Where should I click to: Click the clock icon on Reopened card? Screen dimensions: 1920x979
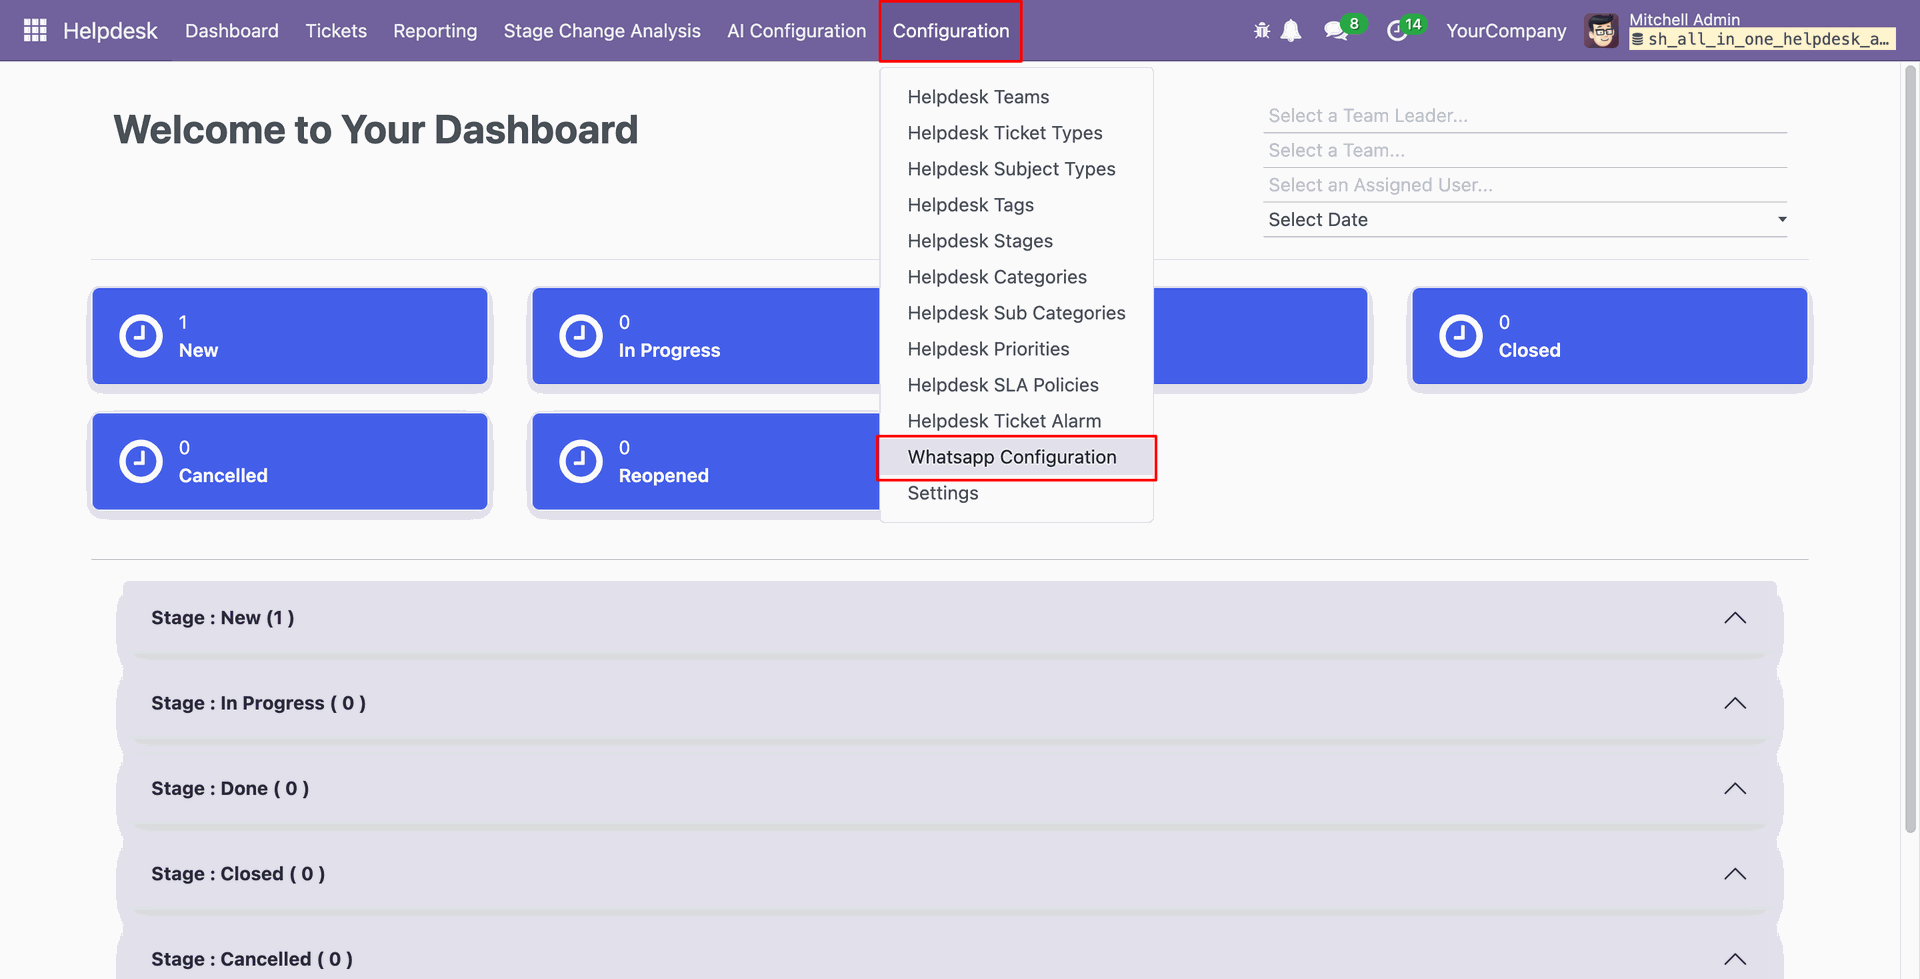[581, 462]
